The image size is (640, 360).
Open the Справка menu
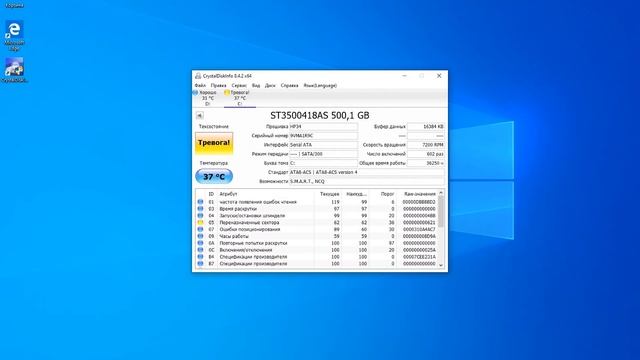click(289, 86)
